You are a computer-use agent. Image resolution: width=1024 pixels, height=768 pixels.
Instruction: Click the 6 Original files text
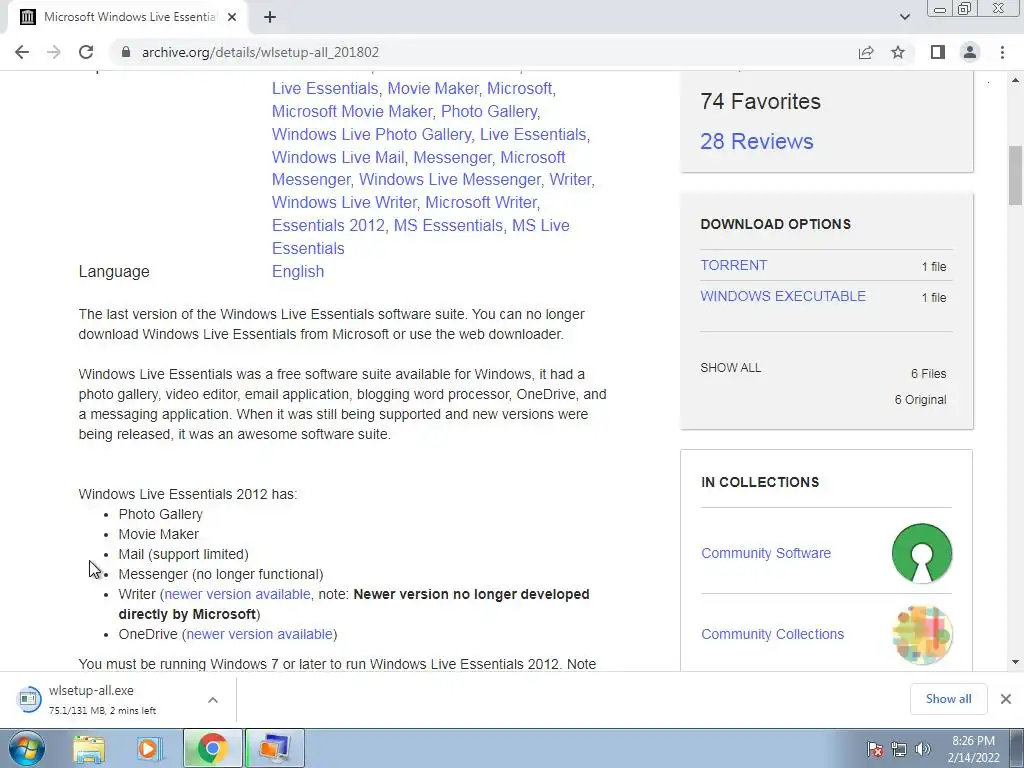[x=920, y=400]
